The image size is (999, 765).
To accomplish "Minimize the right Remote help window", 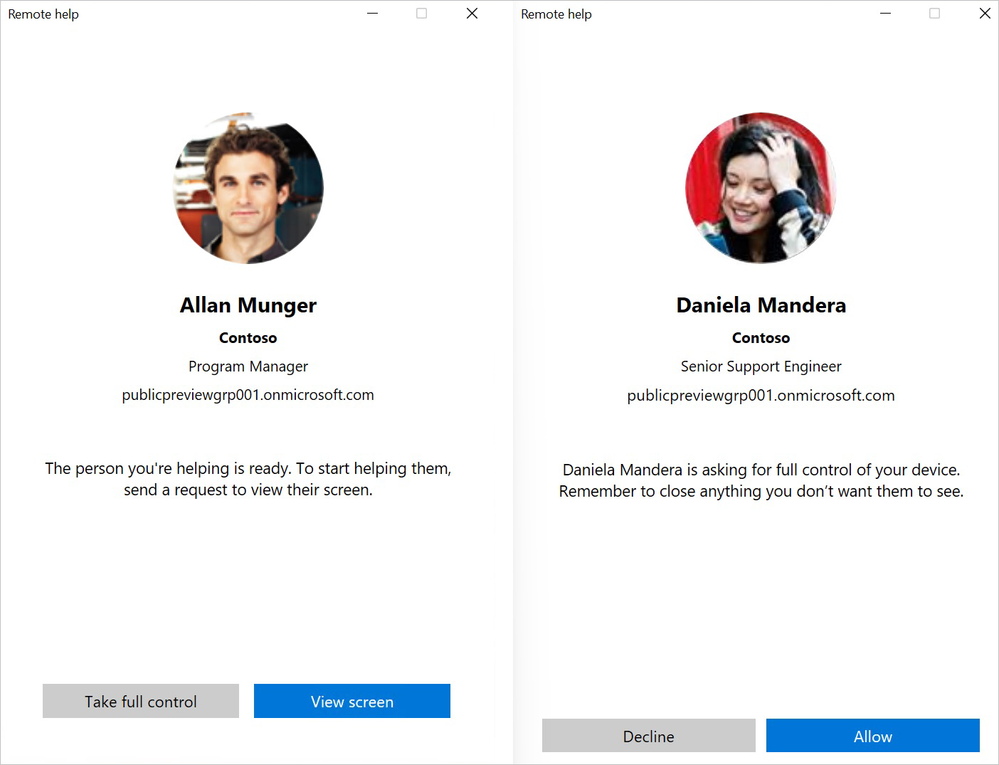I will pos(886,13).
